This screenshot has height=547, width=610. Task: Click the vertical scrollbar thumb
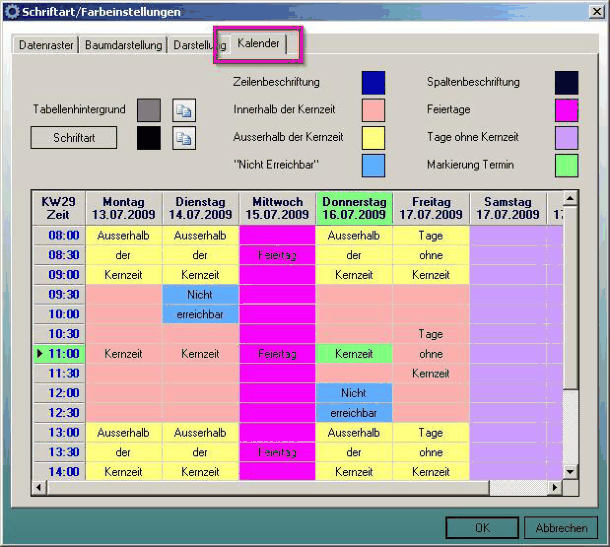[x=570, y=298]
